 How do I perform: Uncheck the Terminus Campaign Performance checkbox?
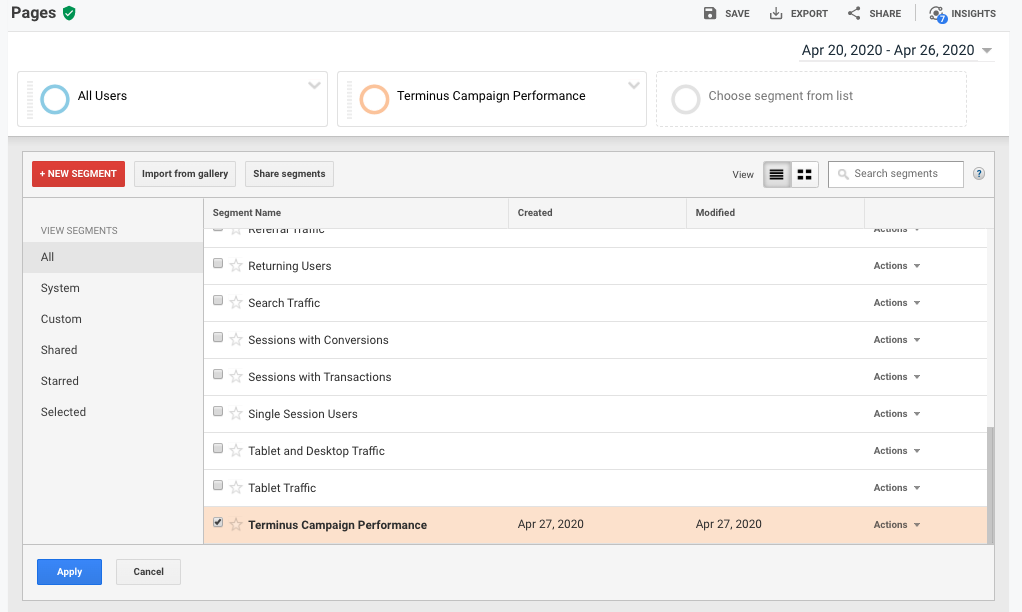click(218, 522)
